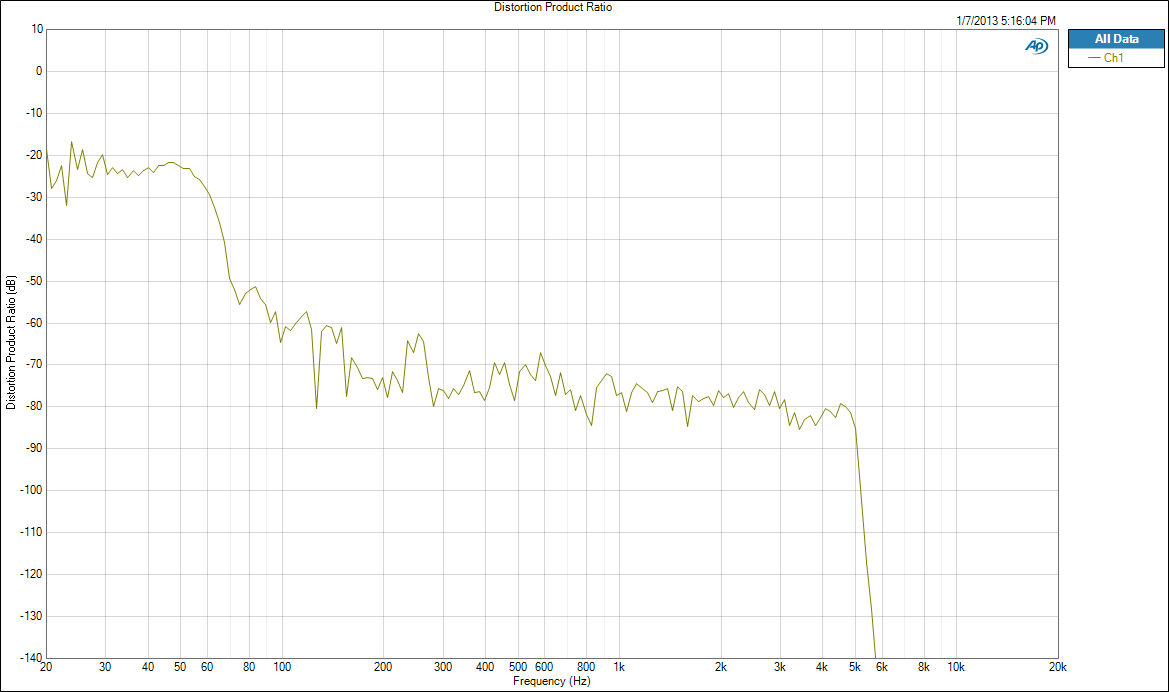
Task: Click the 500 frequency tick label
Action: pyautogui.click(x=517, y=667)
